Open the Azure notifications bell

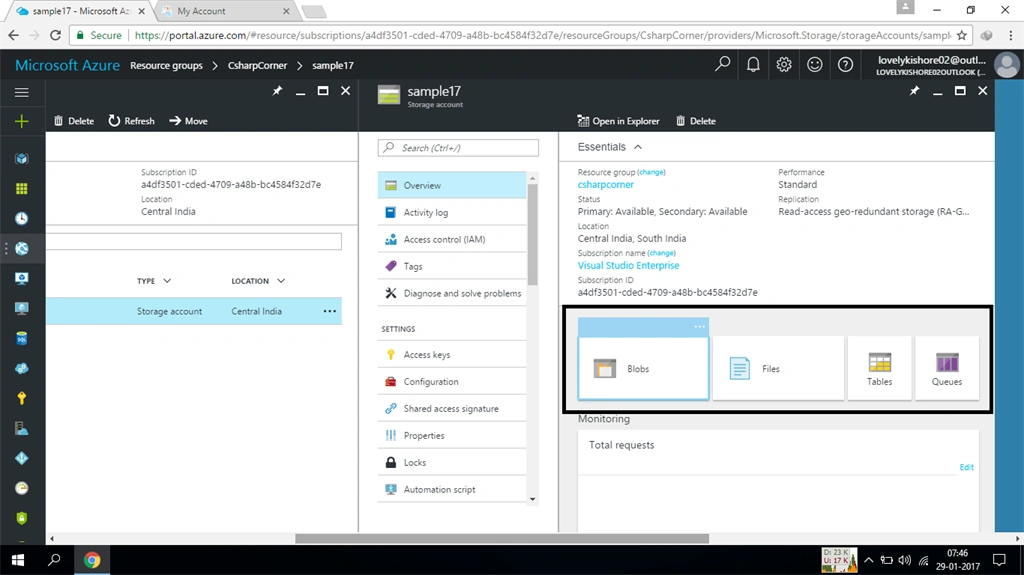[x=753, y=65]
